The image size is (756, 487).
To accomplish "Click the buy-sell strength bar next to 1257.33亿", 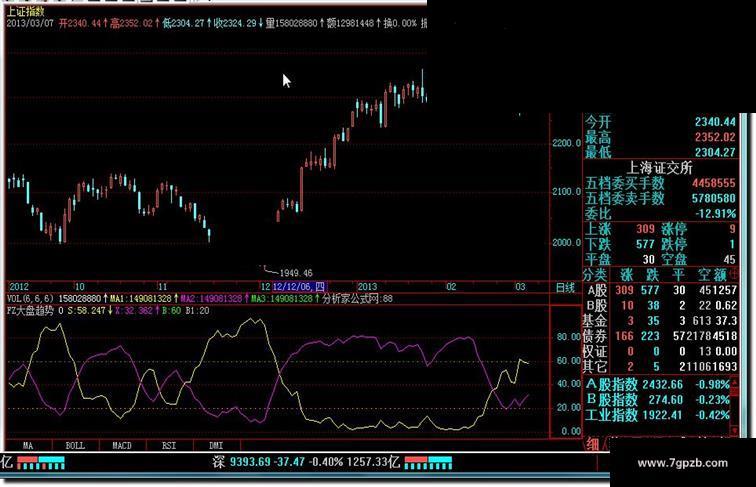I will 428,462.
